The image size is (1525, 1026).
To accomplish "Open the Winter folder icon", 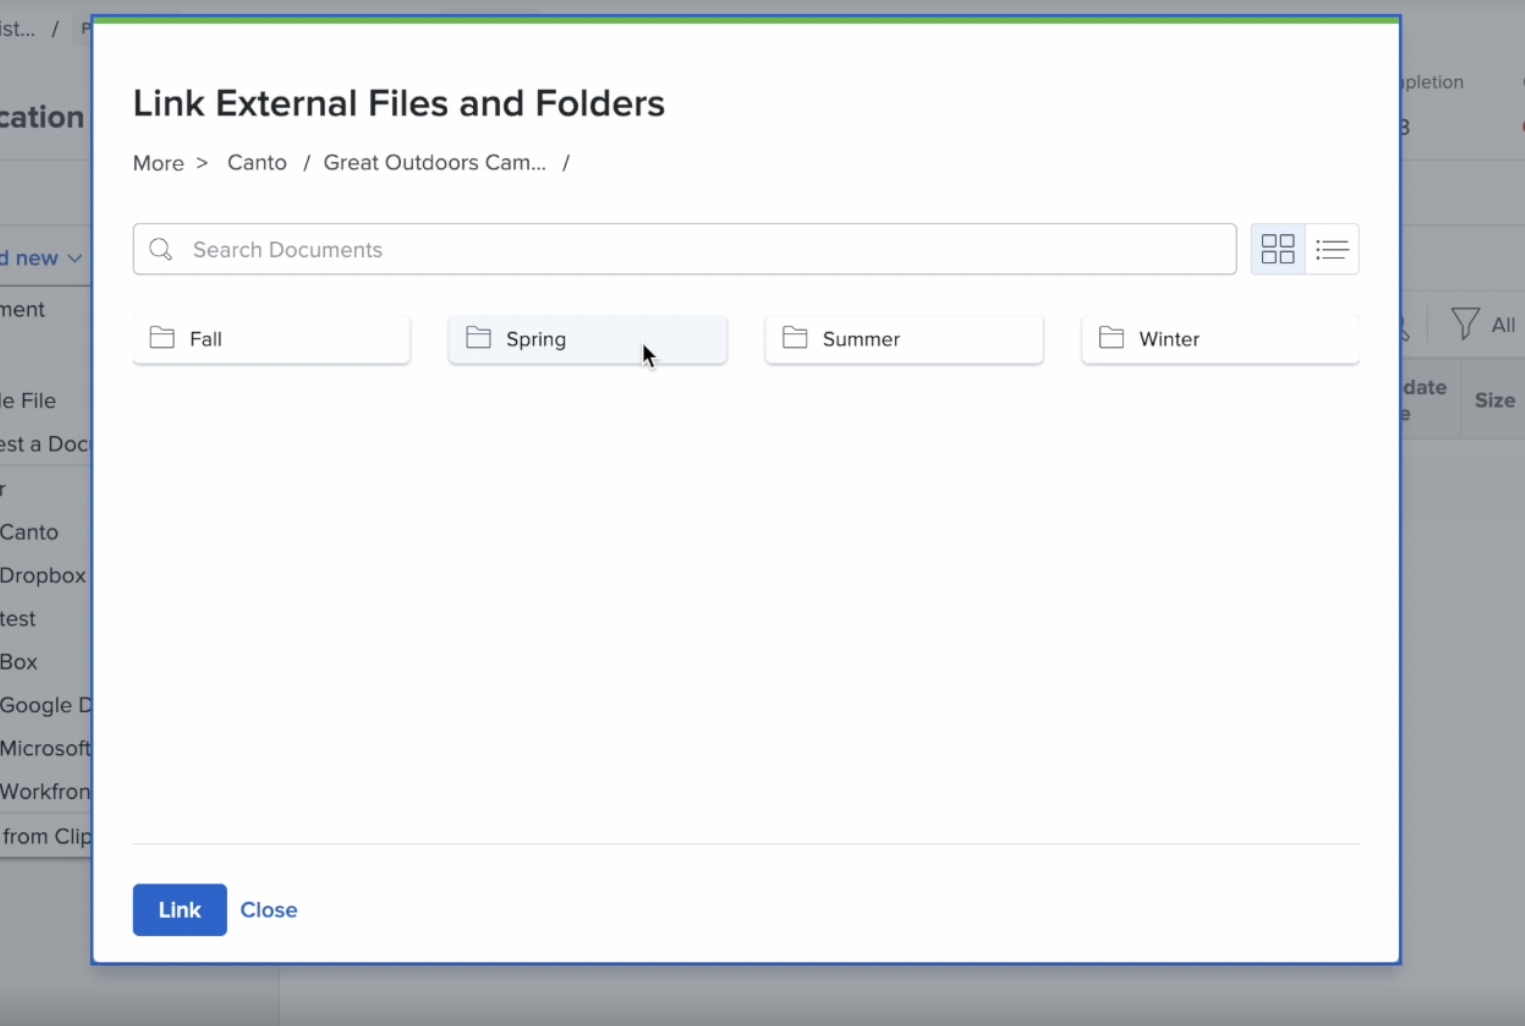I will click(1110, 338).
